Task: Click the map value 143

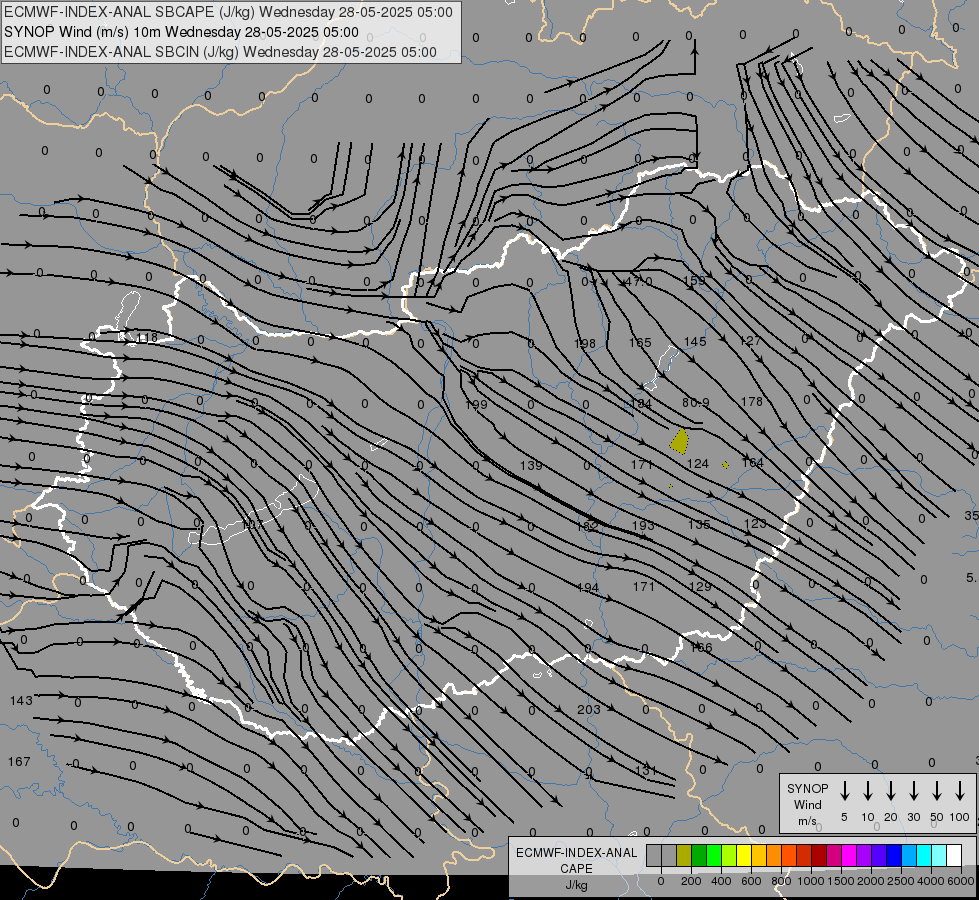Action: (21, 701)
